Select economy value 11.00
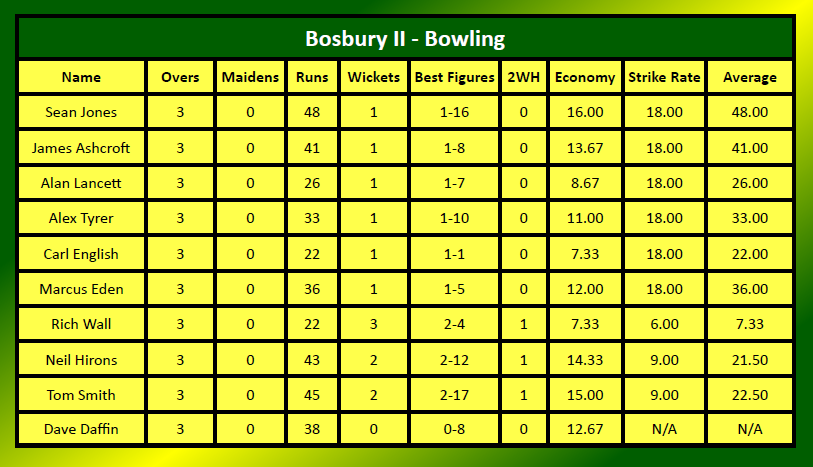813x467 pixels. (585, 218)
